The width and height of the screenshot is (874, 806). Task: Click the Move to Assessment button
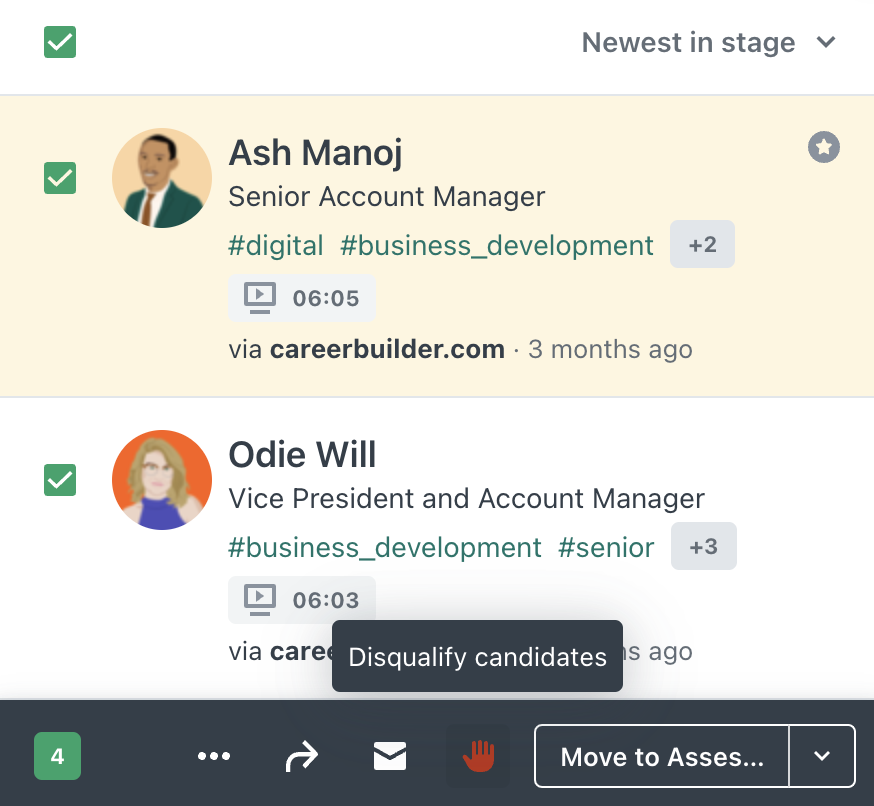point(662,756)
